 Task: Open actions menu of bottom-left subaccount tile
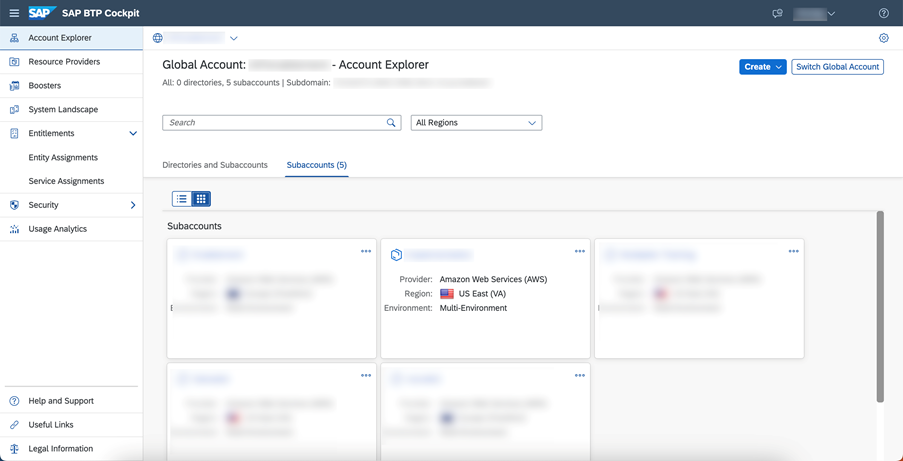pos(366,376)
